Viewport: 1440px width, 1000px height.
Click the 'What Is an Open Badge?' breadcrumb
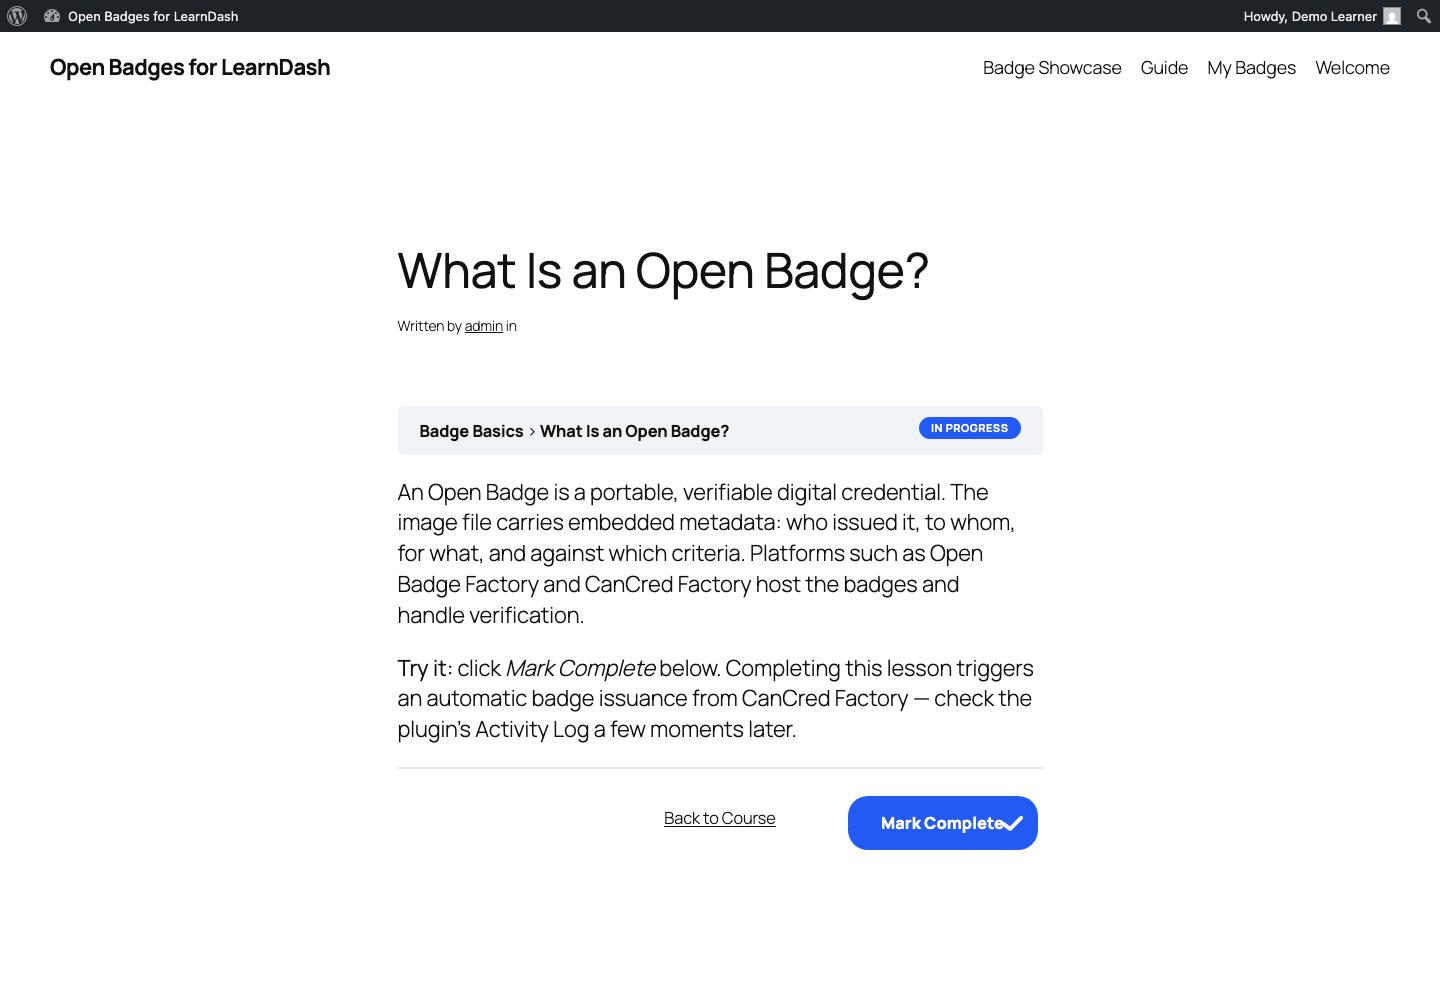pyautogui.click(x=634, y=431)
